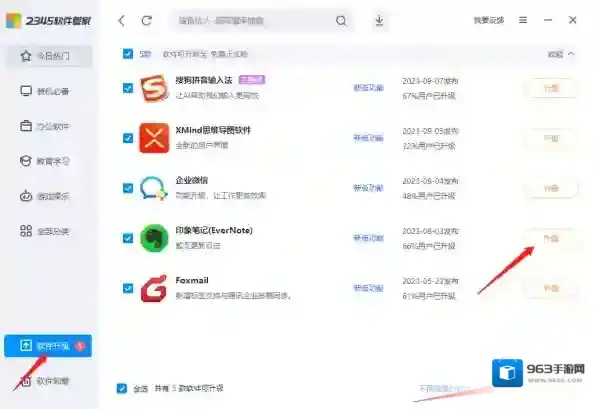Click the 66%用户已升级 text

click(429, 246)
